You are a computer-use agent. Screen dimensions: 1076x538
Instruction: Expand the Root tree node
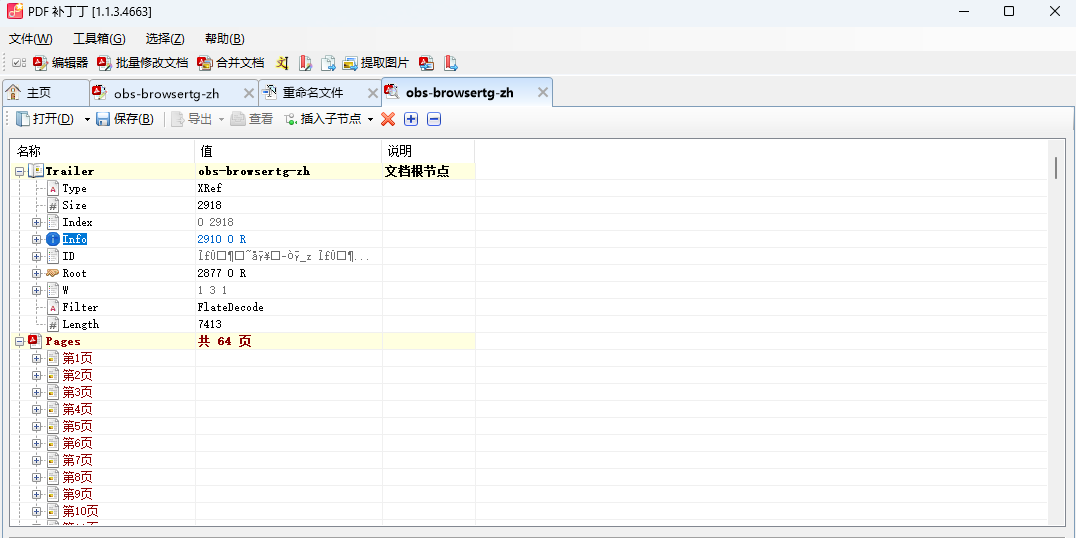[x=36, y=273]
